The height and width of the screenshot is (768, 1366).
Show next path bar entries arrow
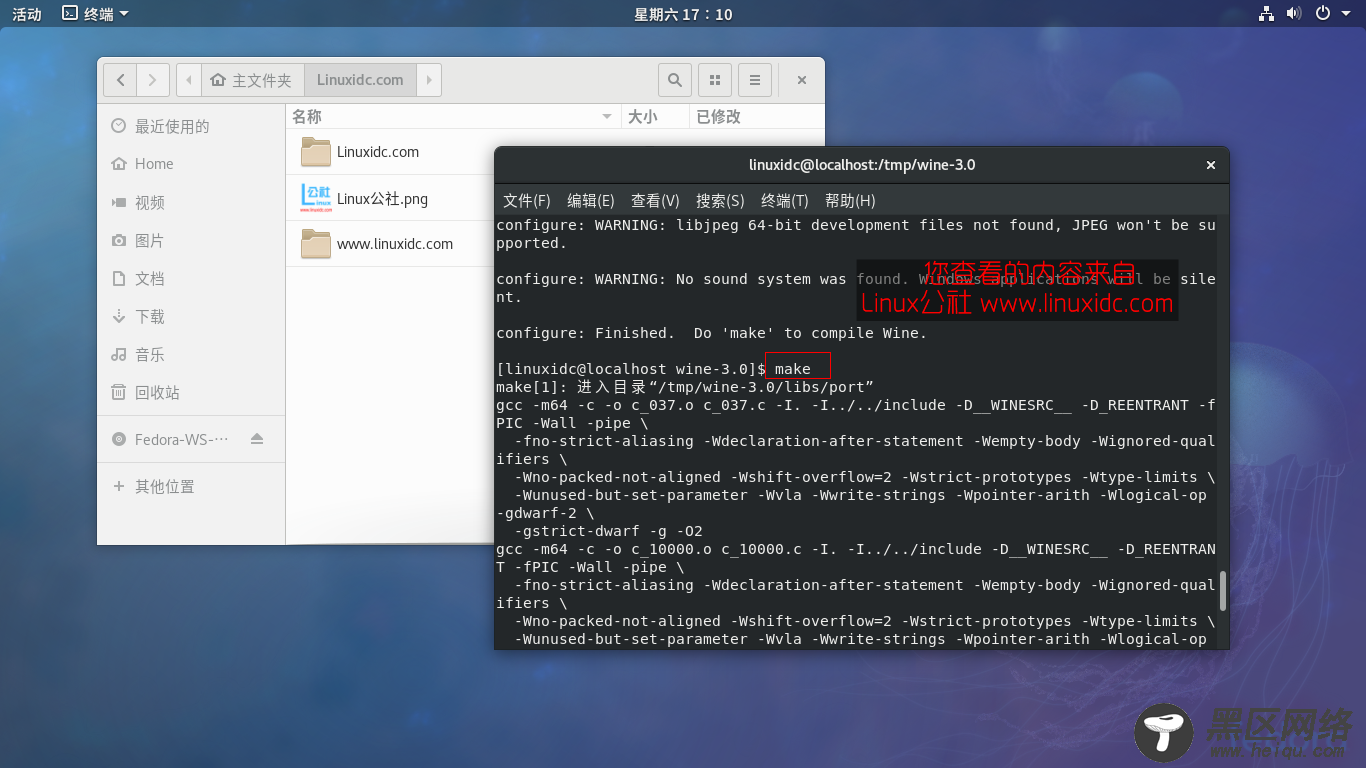click(429, 80)
